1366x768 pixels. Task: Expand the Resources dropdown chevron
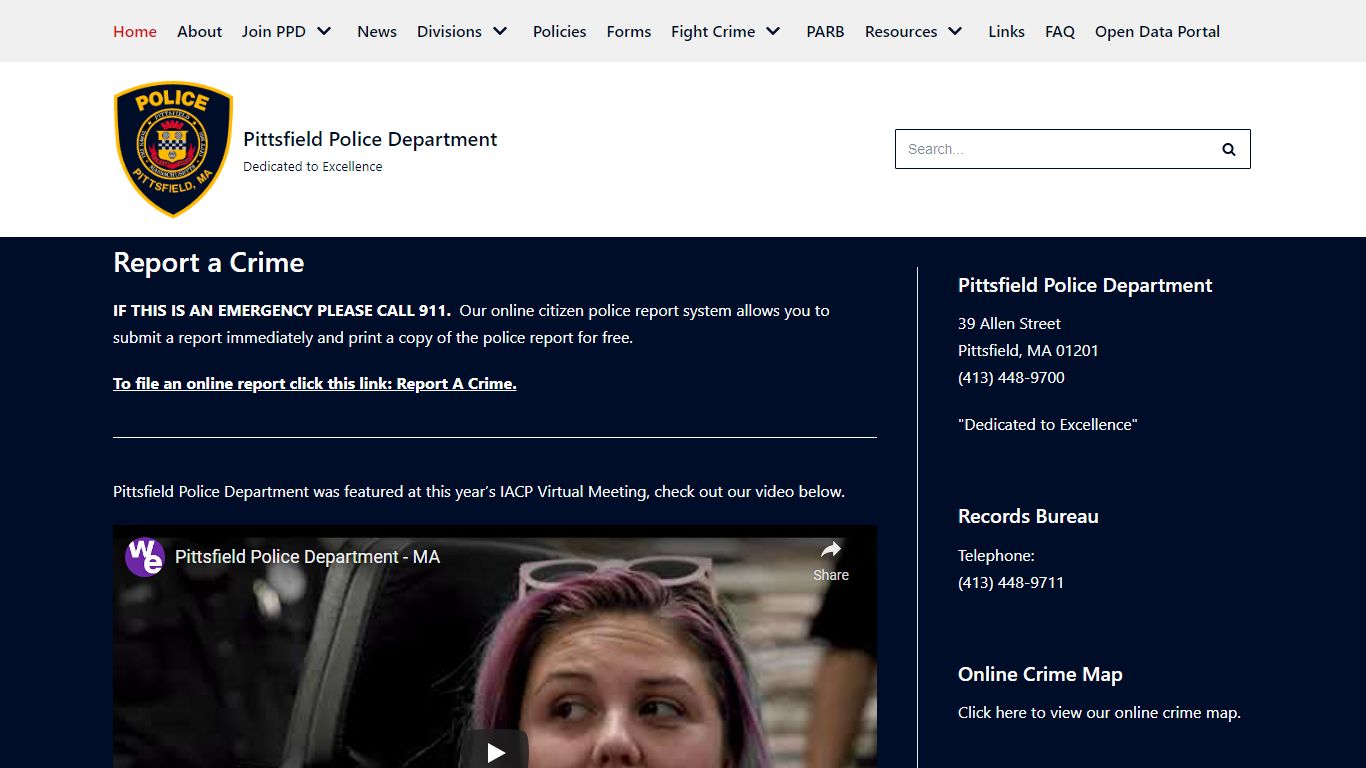point(955,31)
